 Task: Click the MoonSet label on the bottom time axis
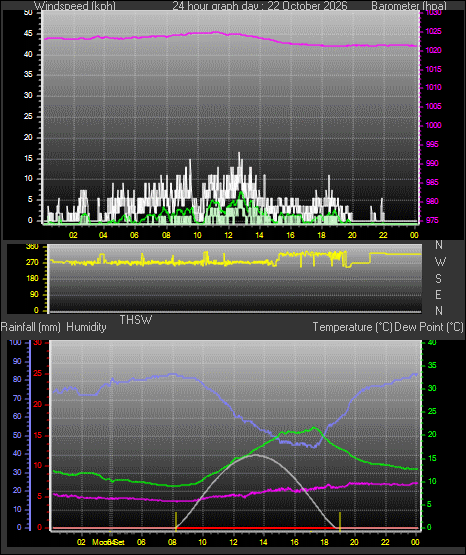coord(108,542)
